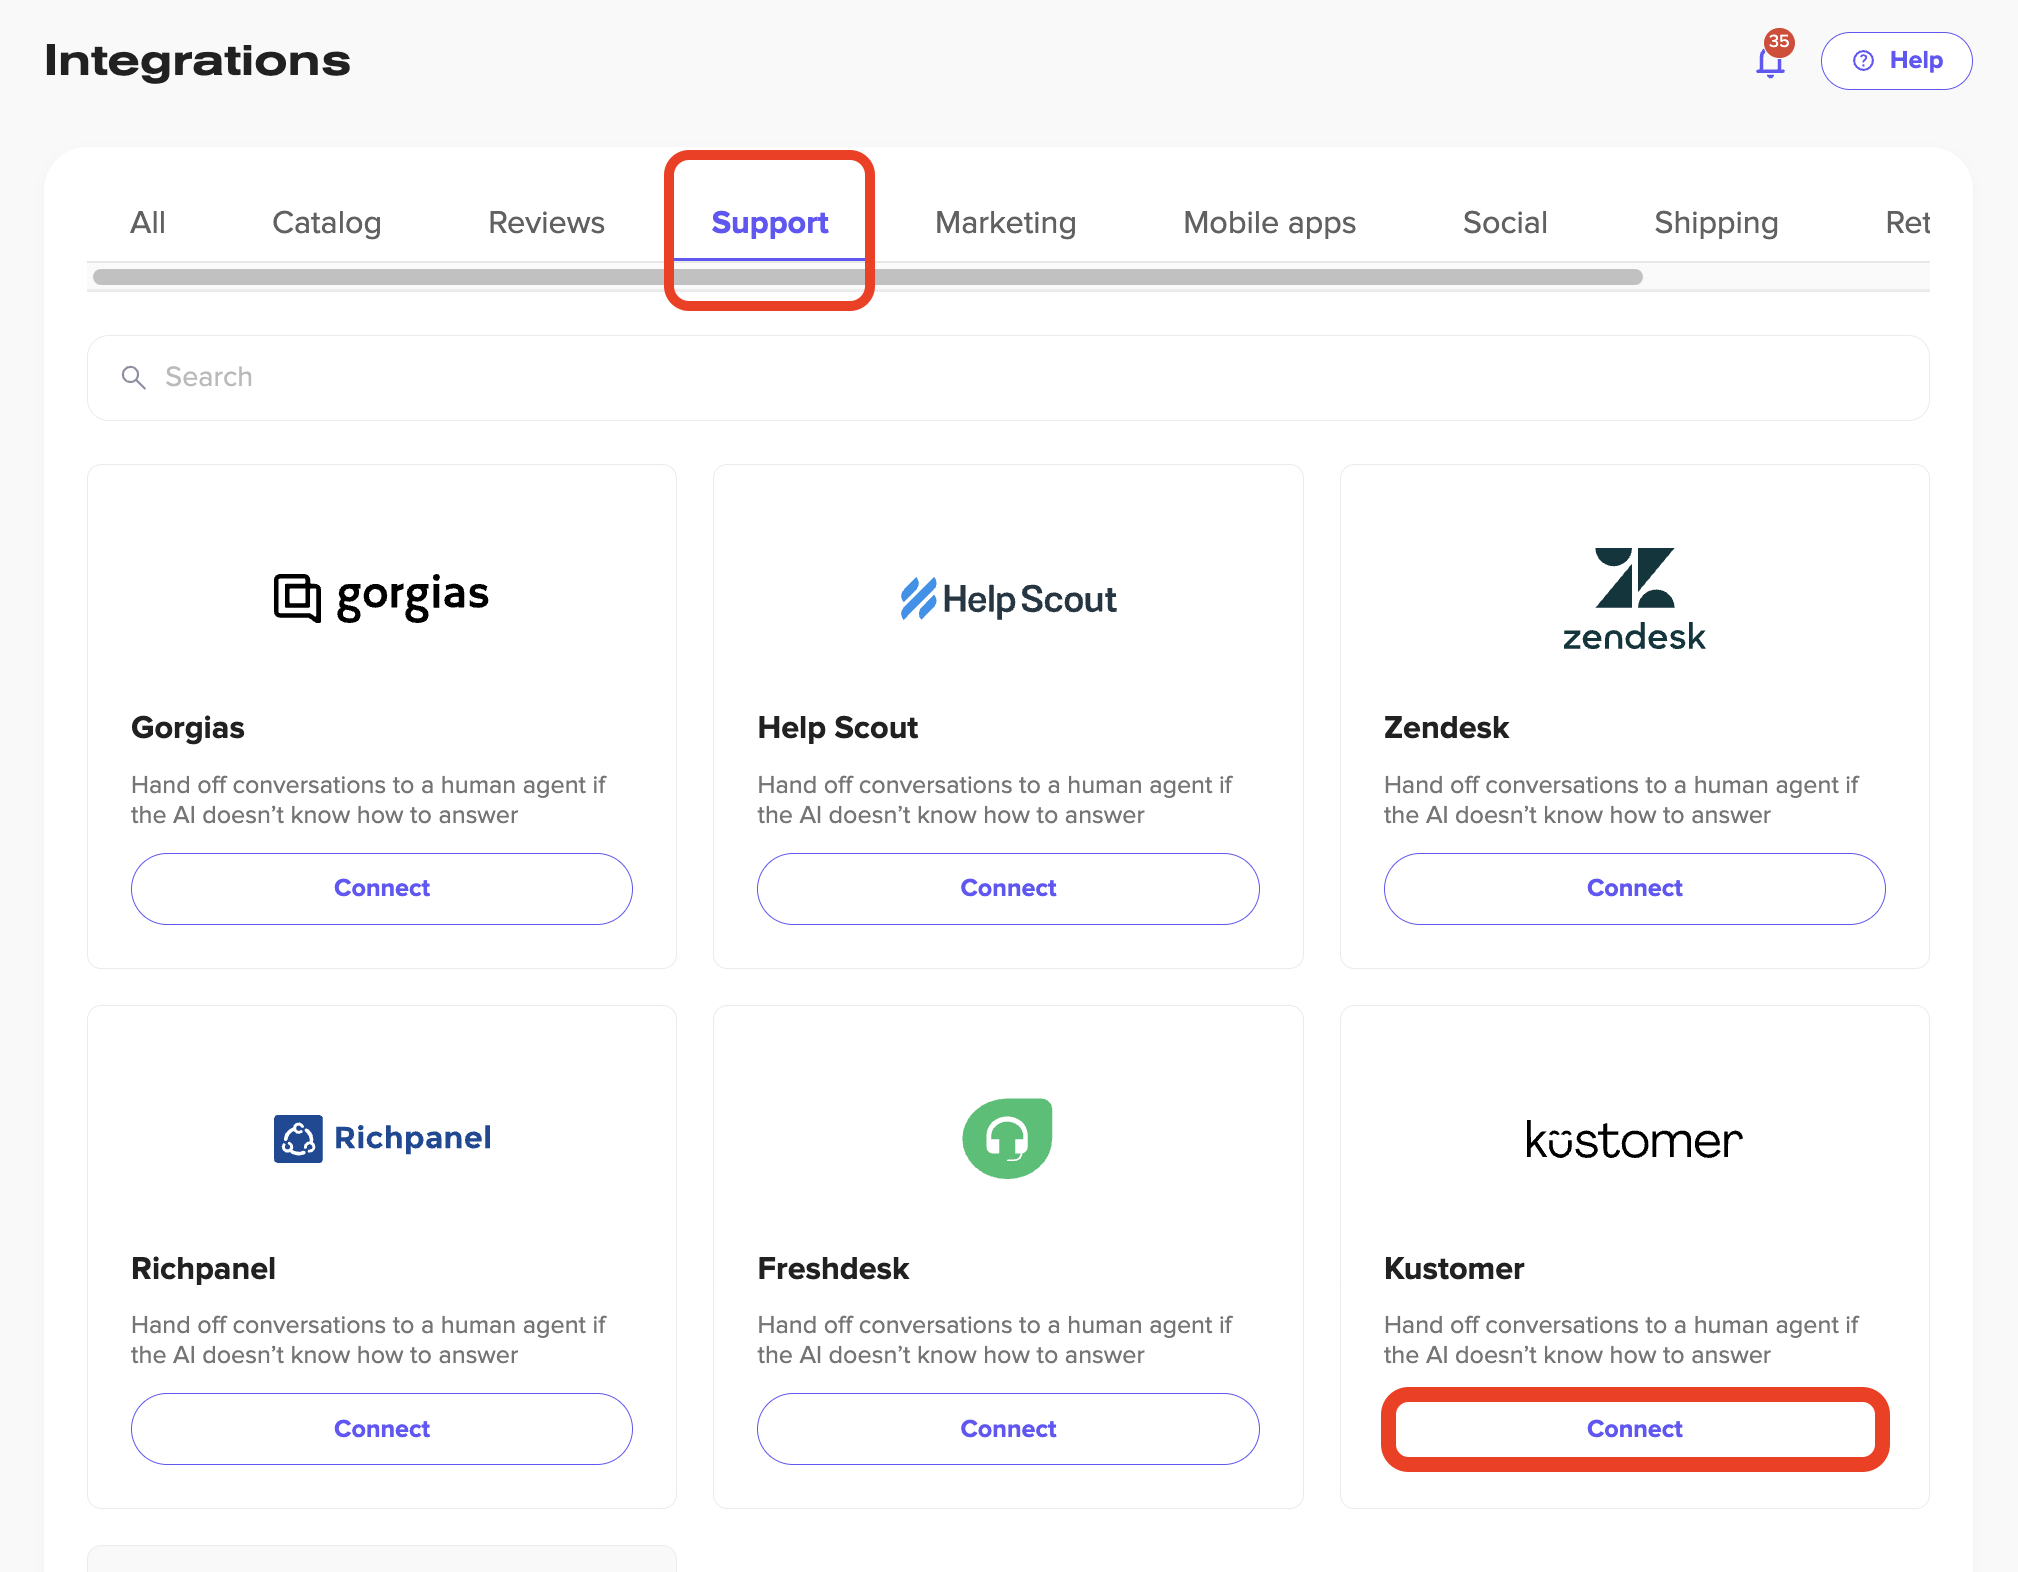The height and width of the screenshot is (1572, 2018).
Task: Click the Help Scout logo
Action: coord(1008,599)
